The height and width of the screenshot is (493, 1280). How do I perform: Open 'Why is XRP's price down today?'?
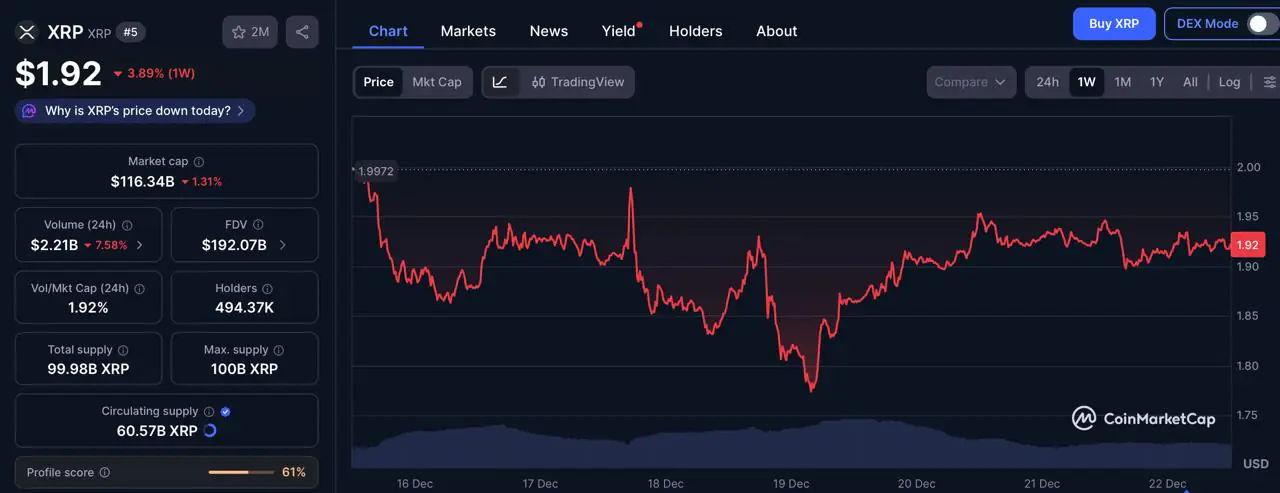click(x=135, y=111)
